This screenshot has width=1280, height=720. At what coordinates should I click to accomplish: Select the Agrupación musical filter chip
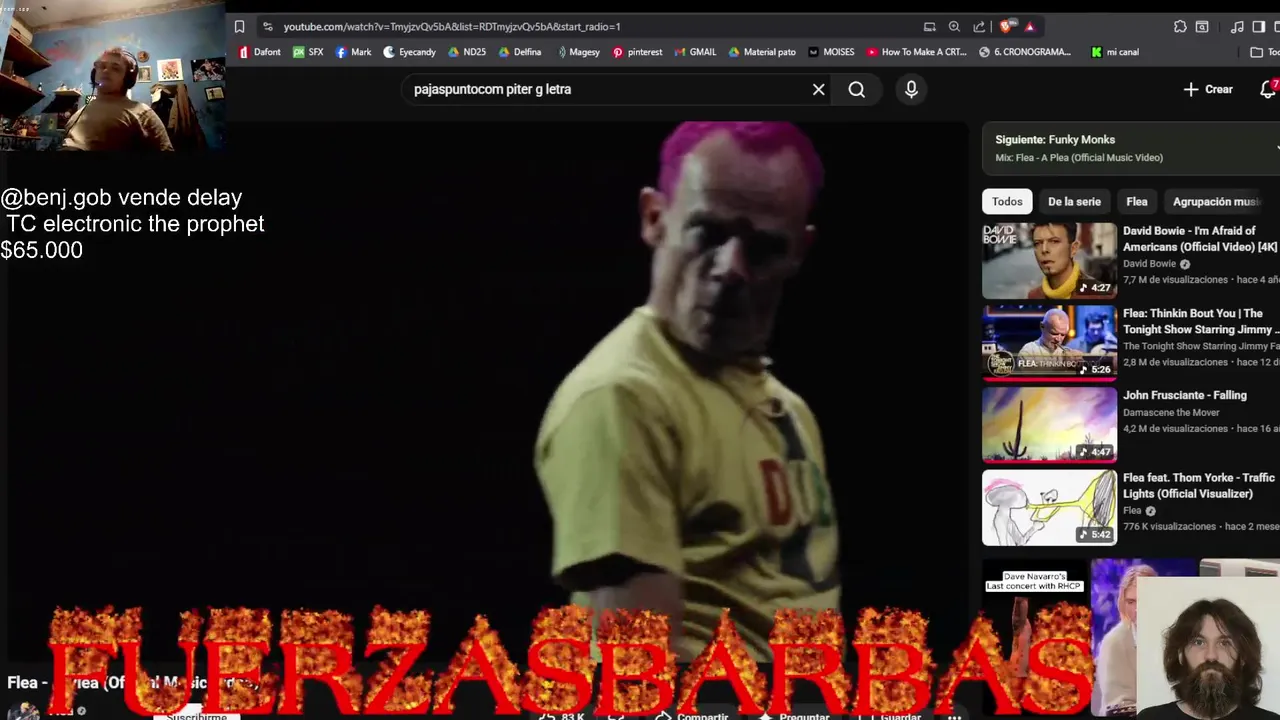click(1217, 202)
